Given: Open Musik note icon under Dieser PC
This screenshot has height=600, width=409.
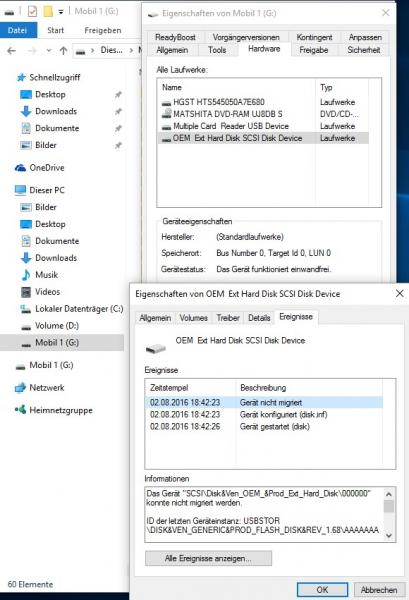Looking at the screenshot, I should click(26, 275).
